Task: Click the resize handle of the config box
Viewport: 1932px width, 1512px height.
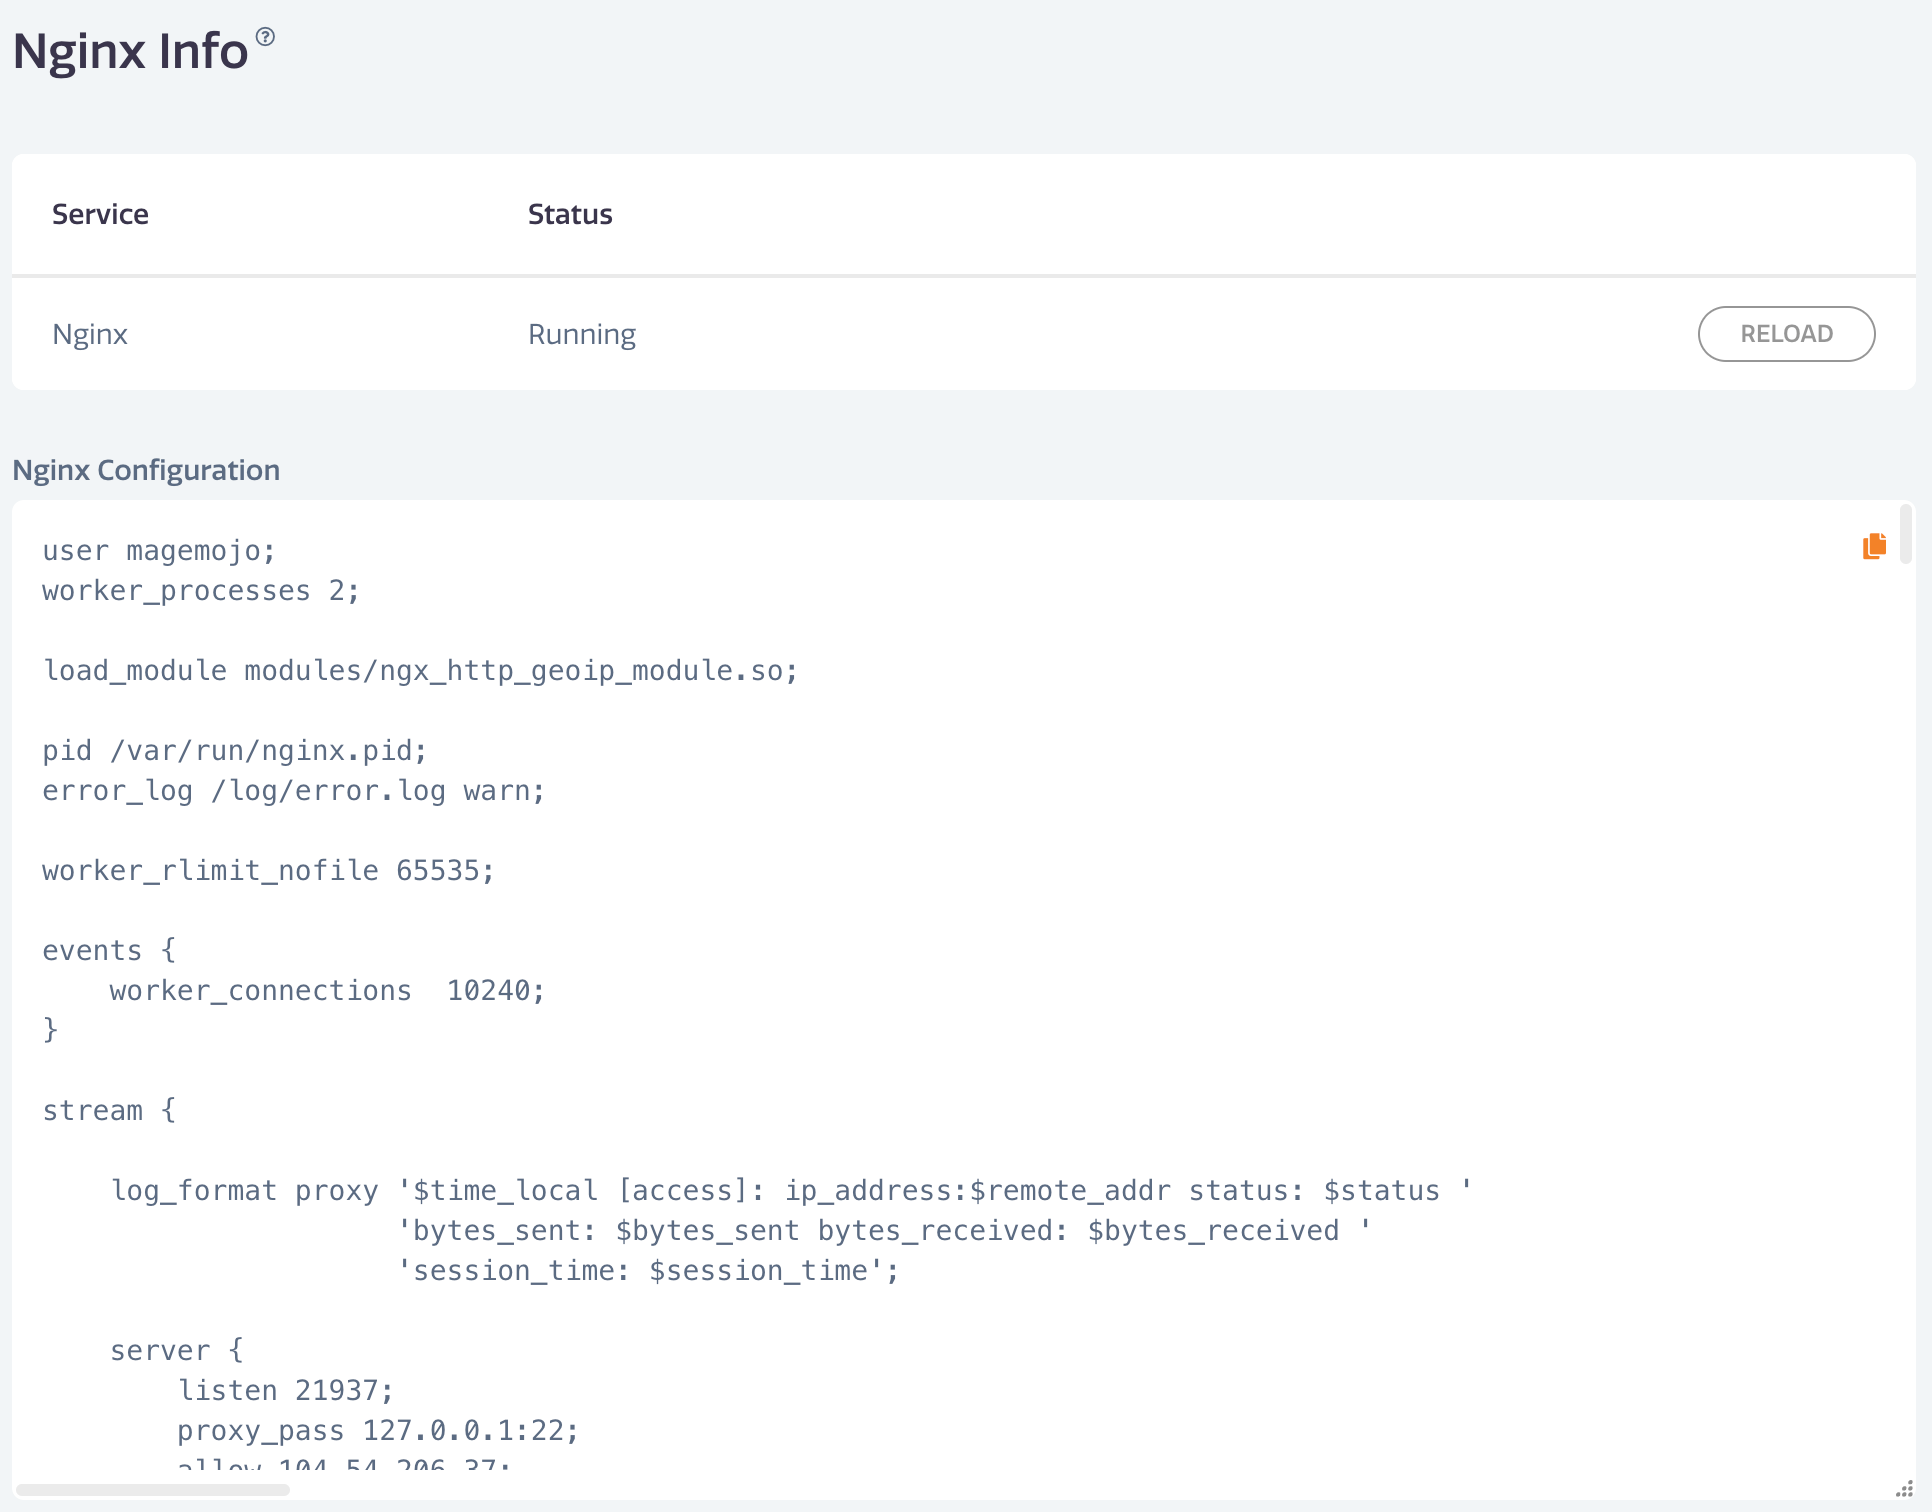Action: pos(1904,1489)
